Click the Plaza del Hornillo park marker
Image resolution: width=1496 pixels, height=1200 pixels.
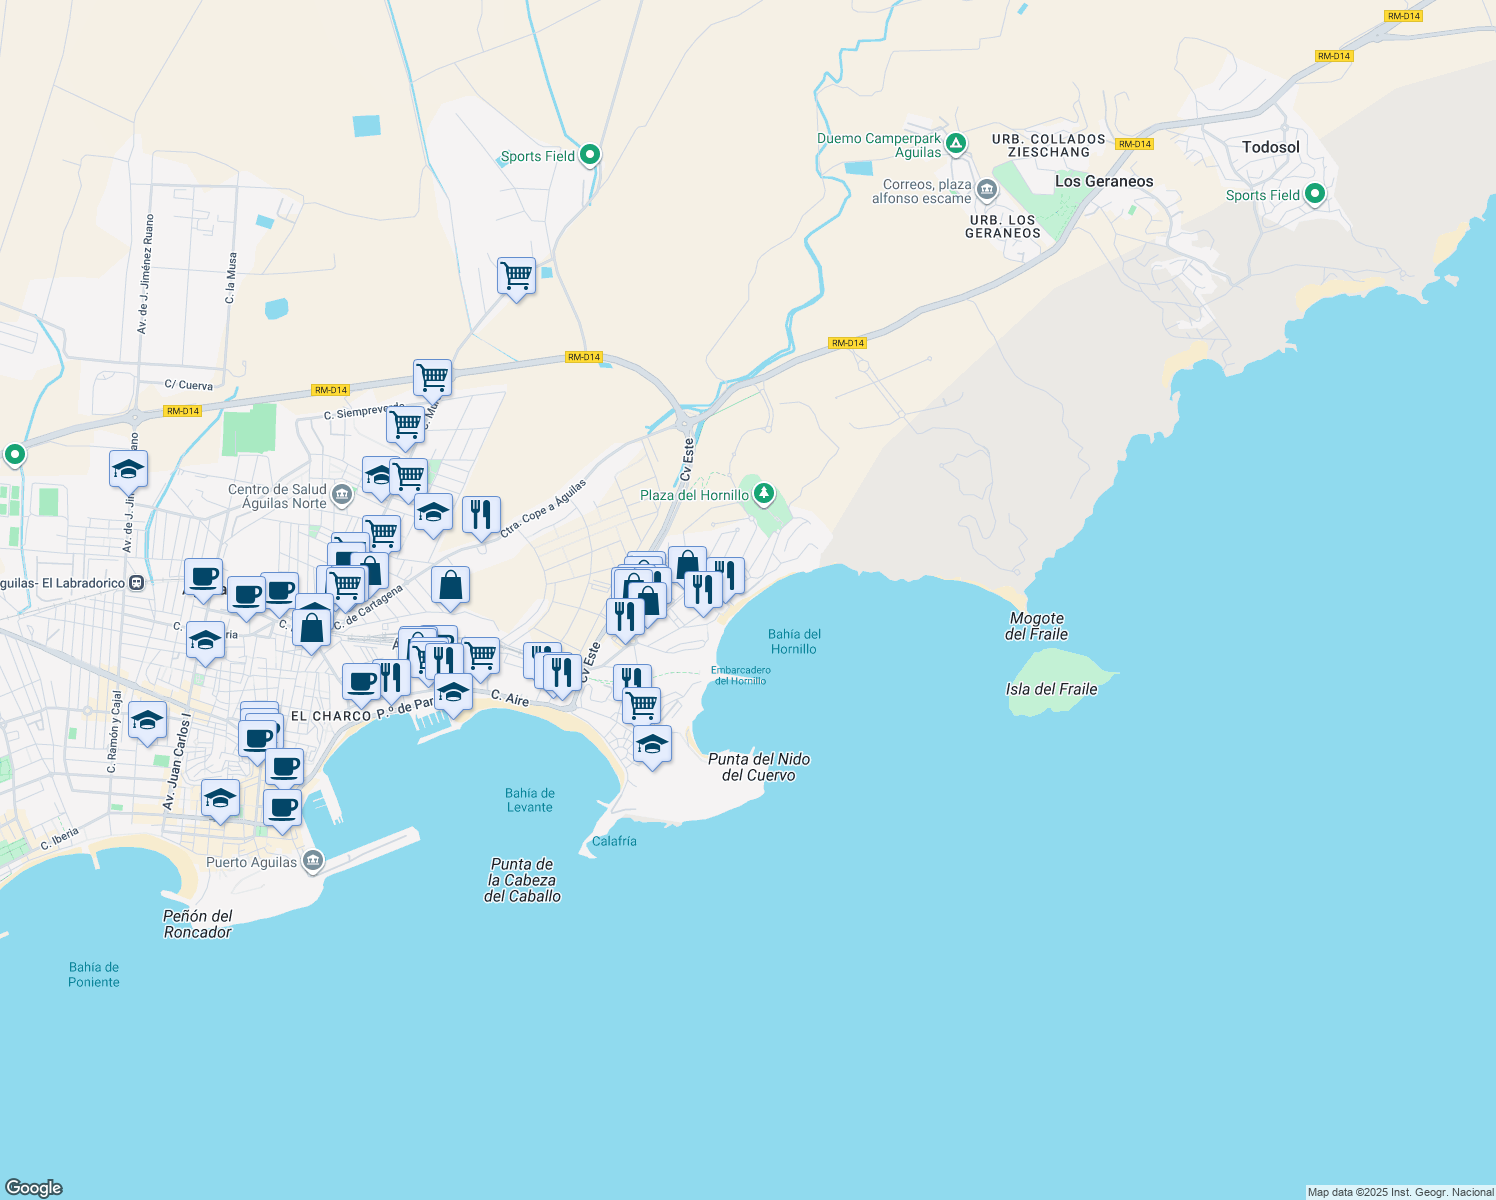pos(763,493)
